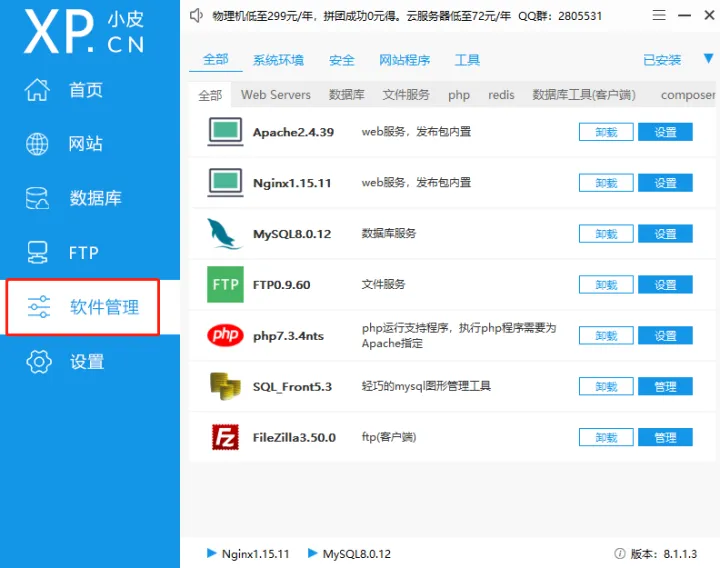720x568 pixels.
Task: Click the FTP server icon in sidebar
Action: click(x=37, y=253)
